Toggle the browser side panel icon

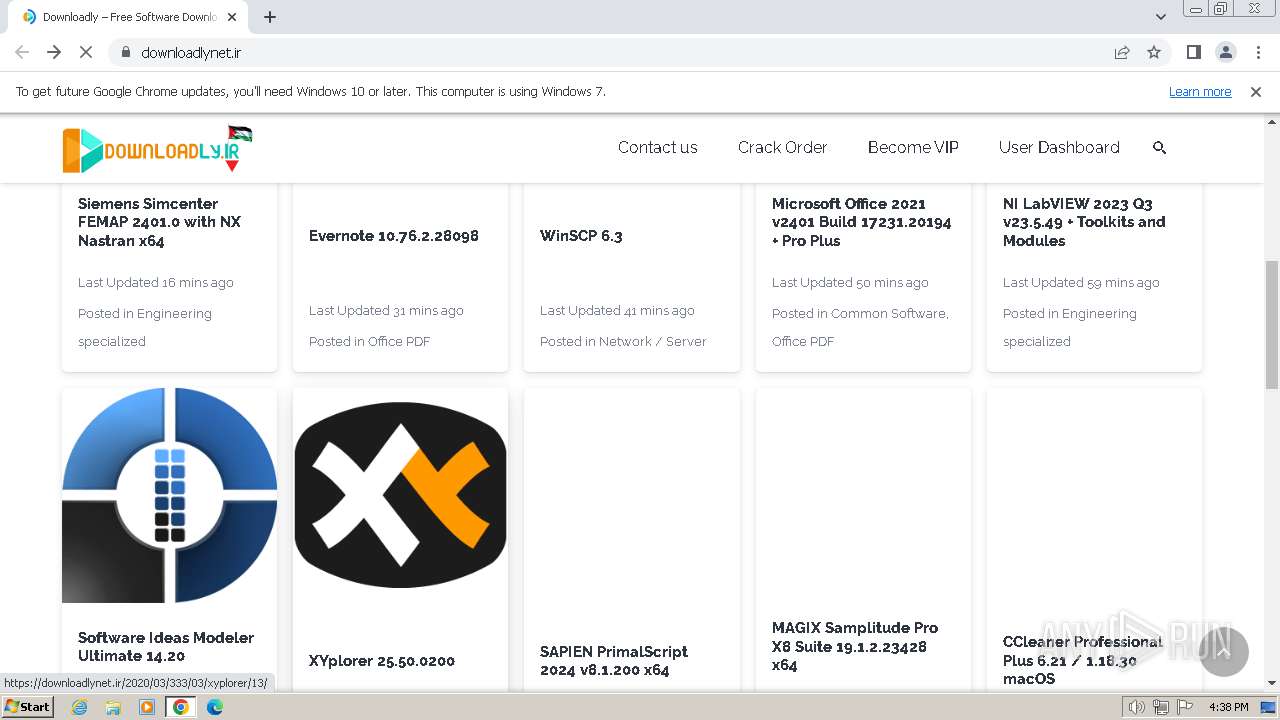point(1194,52)
